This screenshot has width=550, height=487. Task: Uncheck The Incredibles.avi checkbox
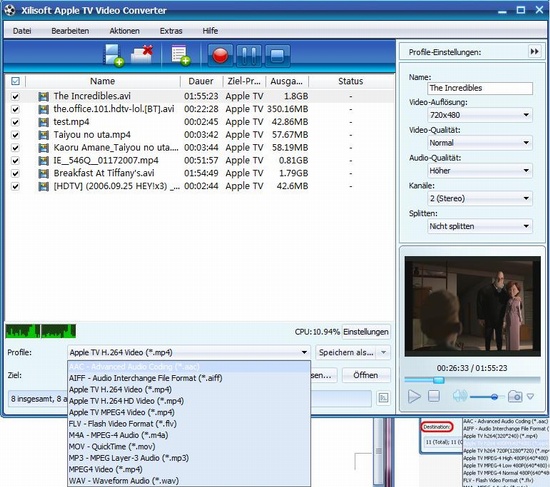(x=15, y=96)
